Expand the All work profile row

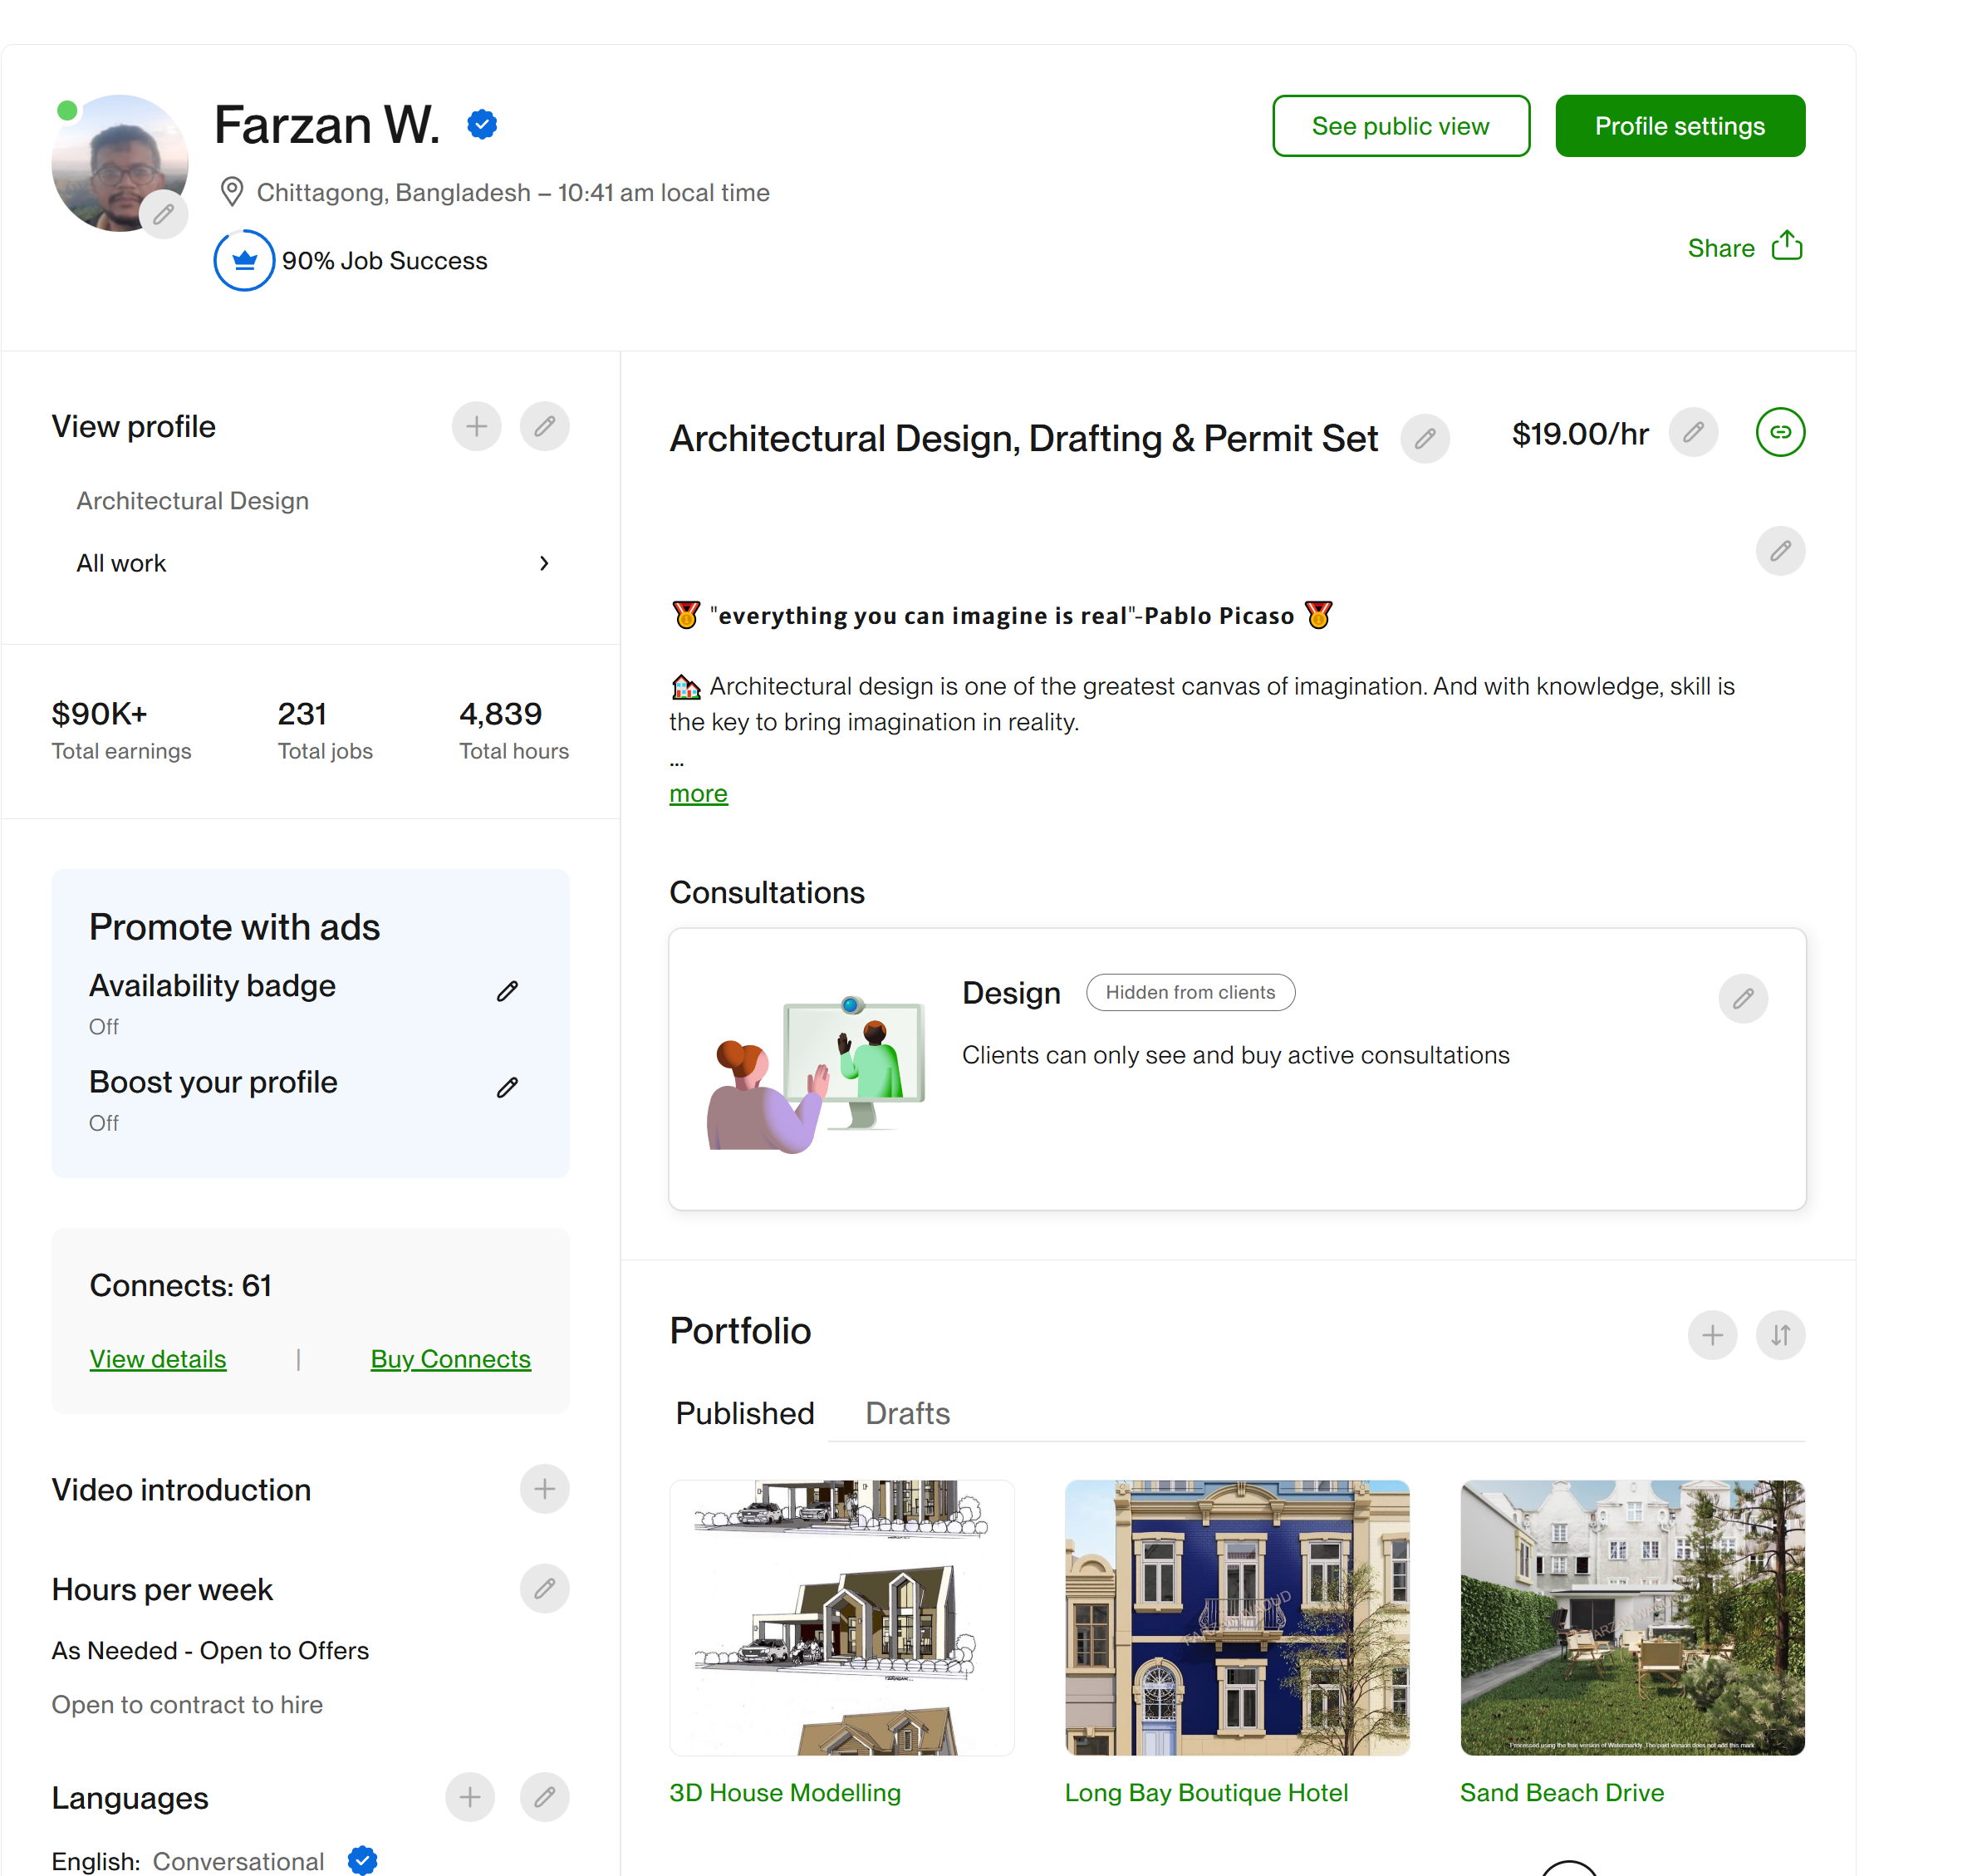click(311, 563)
